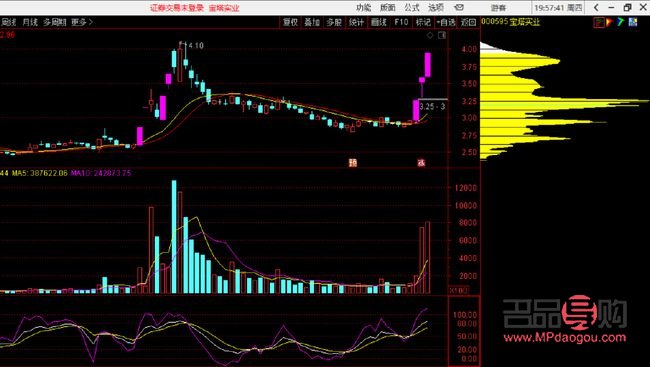Click the 复权 toolbar button
650x367 pixels.
click(290, 22)
